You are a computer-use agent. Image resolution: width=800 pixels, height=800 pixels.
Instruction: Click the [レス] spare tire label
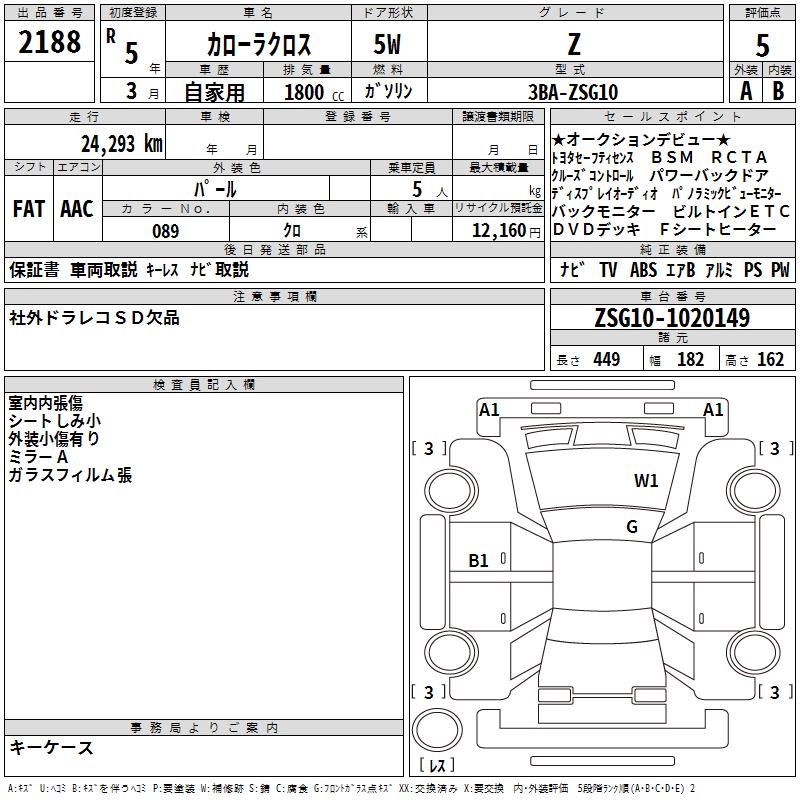click(437, 765)
